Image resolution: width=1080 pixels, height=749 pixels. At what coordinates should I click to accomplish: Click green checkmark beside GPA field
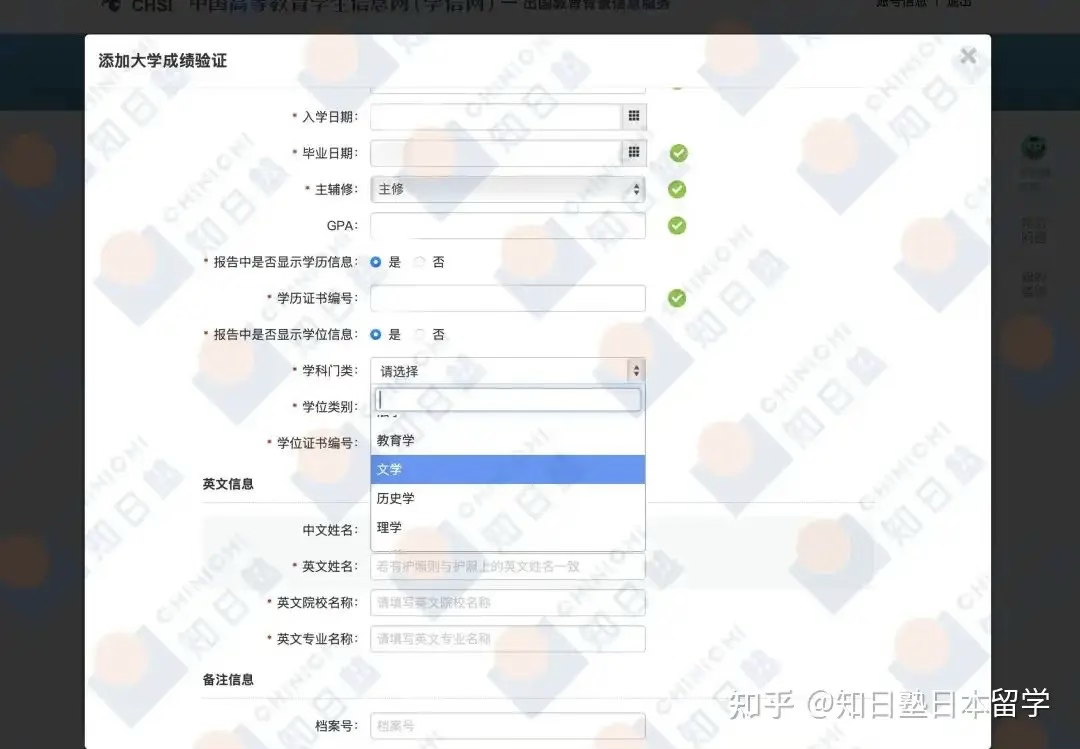[677, 226]
